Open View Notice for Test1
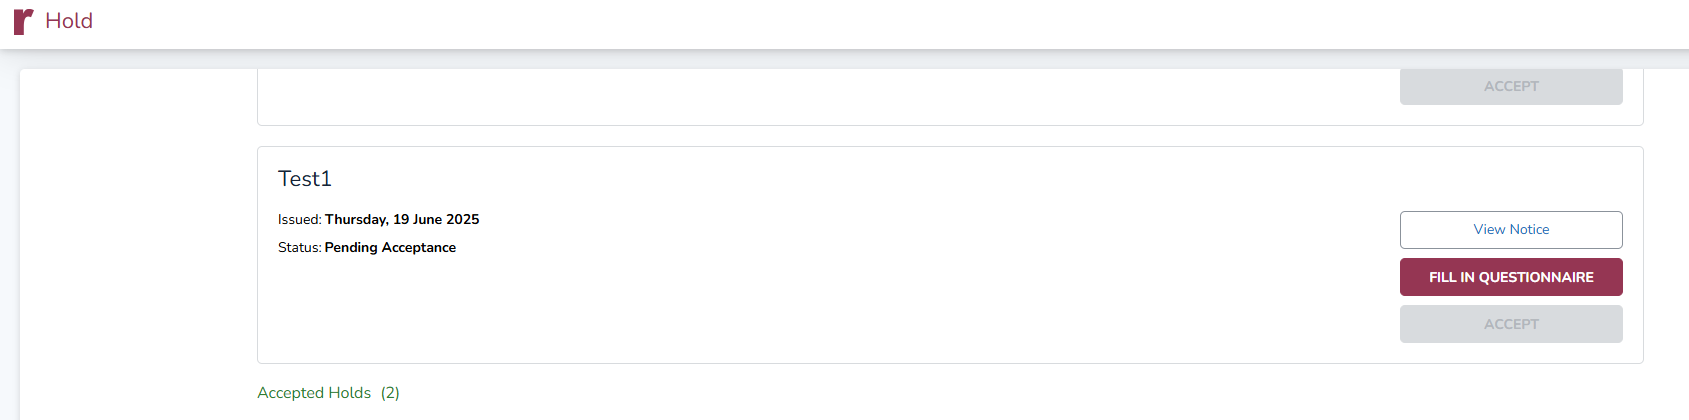The width and height of the screenshot is (1689, 420). (1510, 230)
